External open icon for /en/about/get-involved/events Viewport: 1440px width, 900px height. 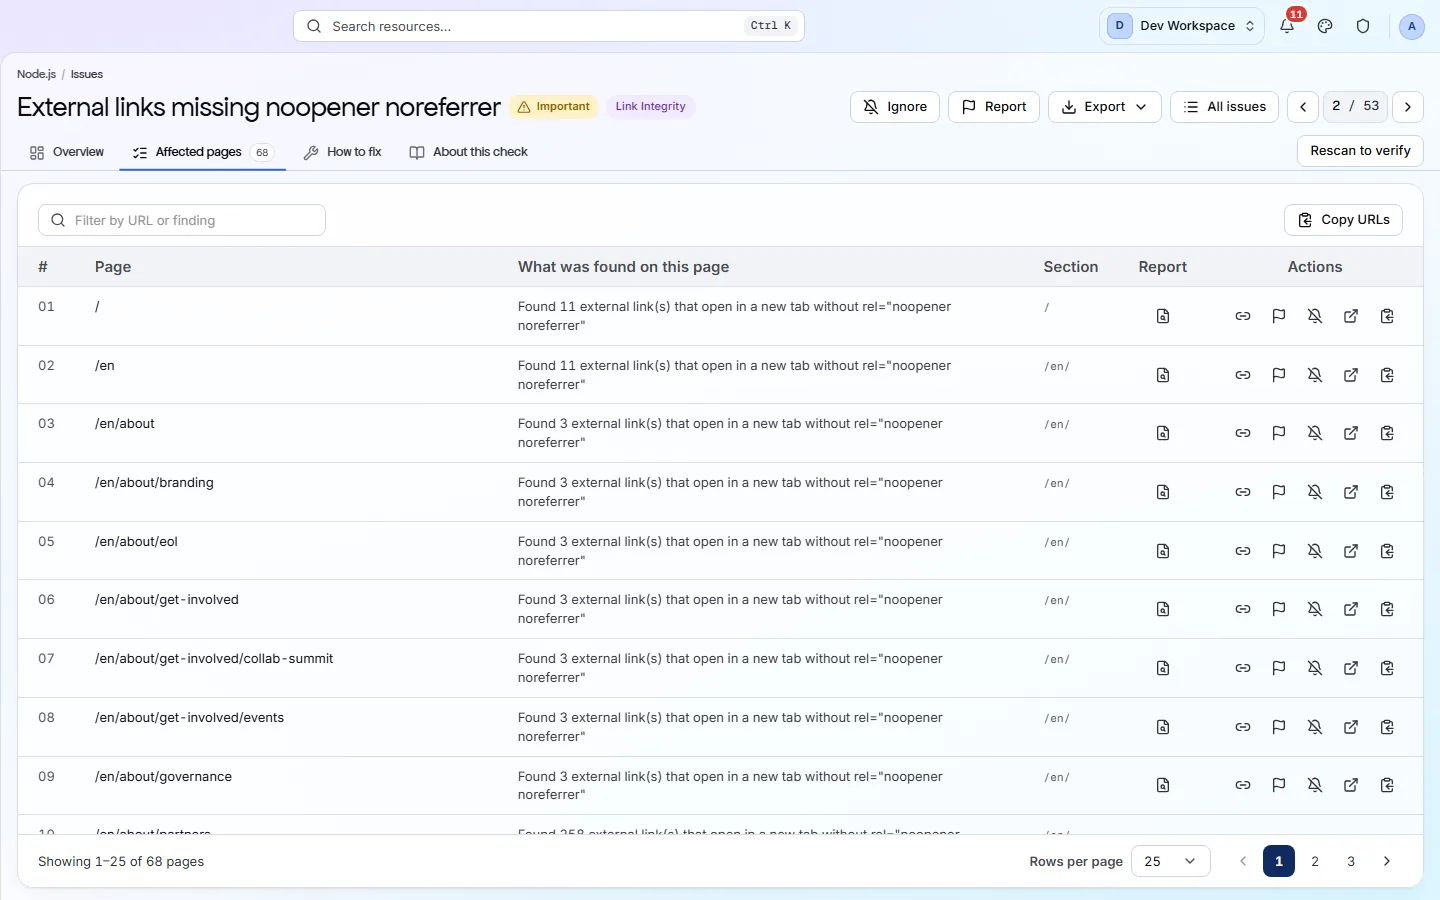coord(1351,727)
